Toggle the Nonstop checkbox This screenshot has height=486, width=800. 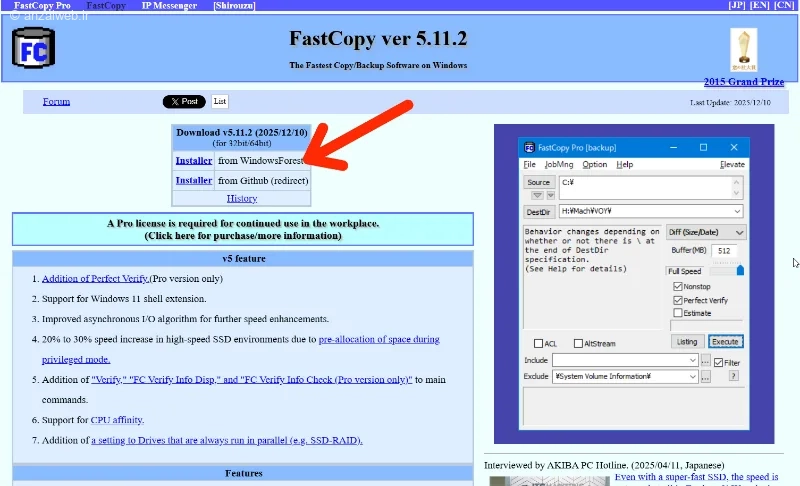[678, 286]
